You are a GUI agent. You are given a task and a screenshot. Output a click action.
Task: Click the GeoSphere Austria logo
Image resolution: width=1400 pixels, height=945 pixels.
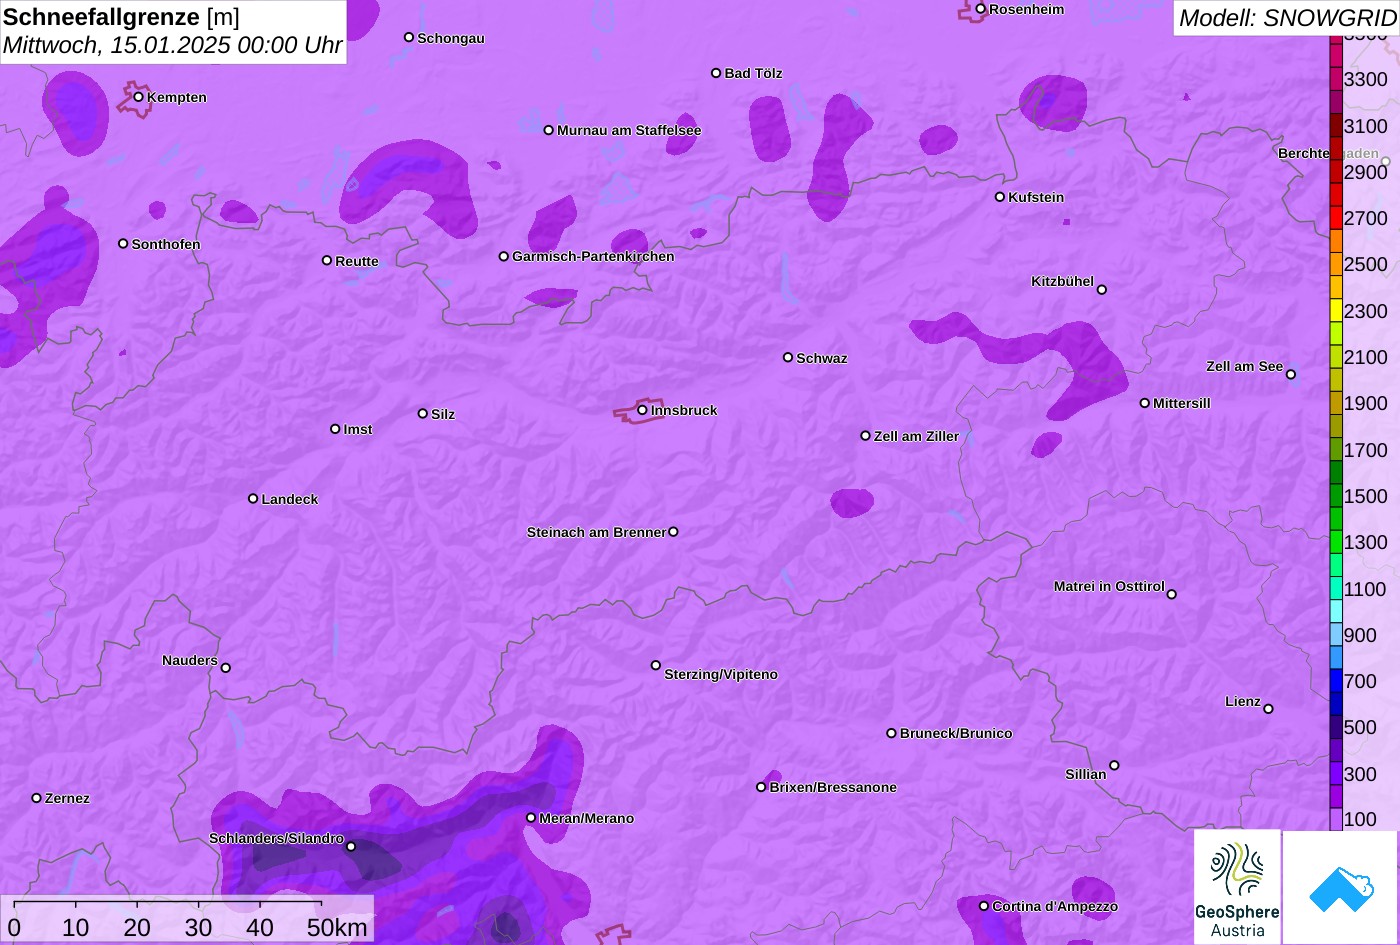[1237, 887]
